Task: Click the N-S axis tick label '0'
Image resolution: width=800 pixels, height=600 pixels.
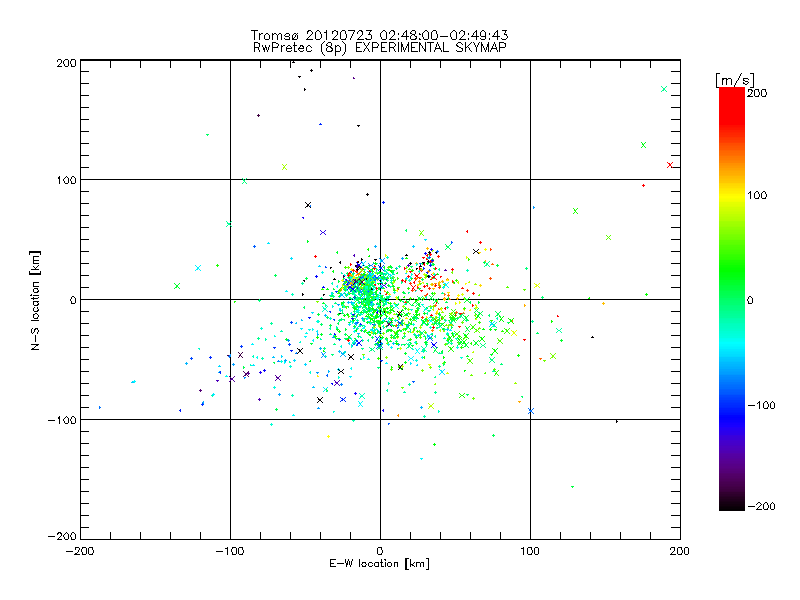Action: point(73,300)
